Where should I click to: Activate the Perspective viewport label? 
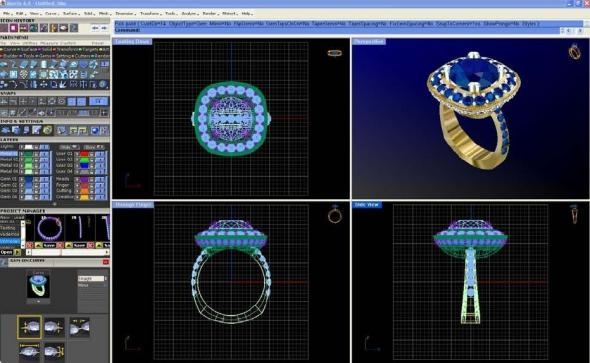tap(369, 41)
